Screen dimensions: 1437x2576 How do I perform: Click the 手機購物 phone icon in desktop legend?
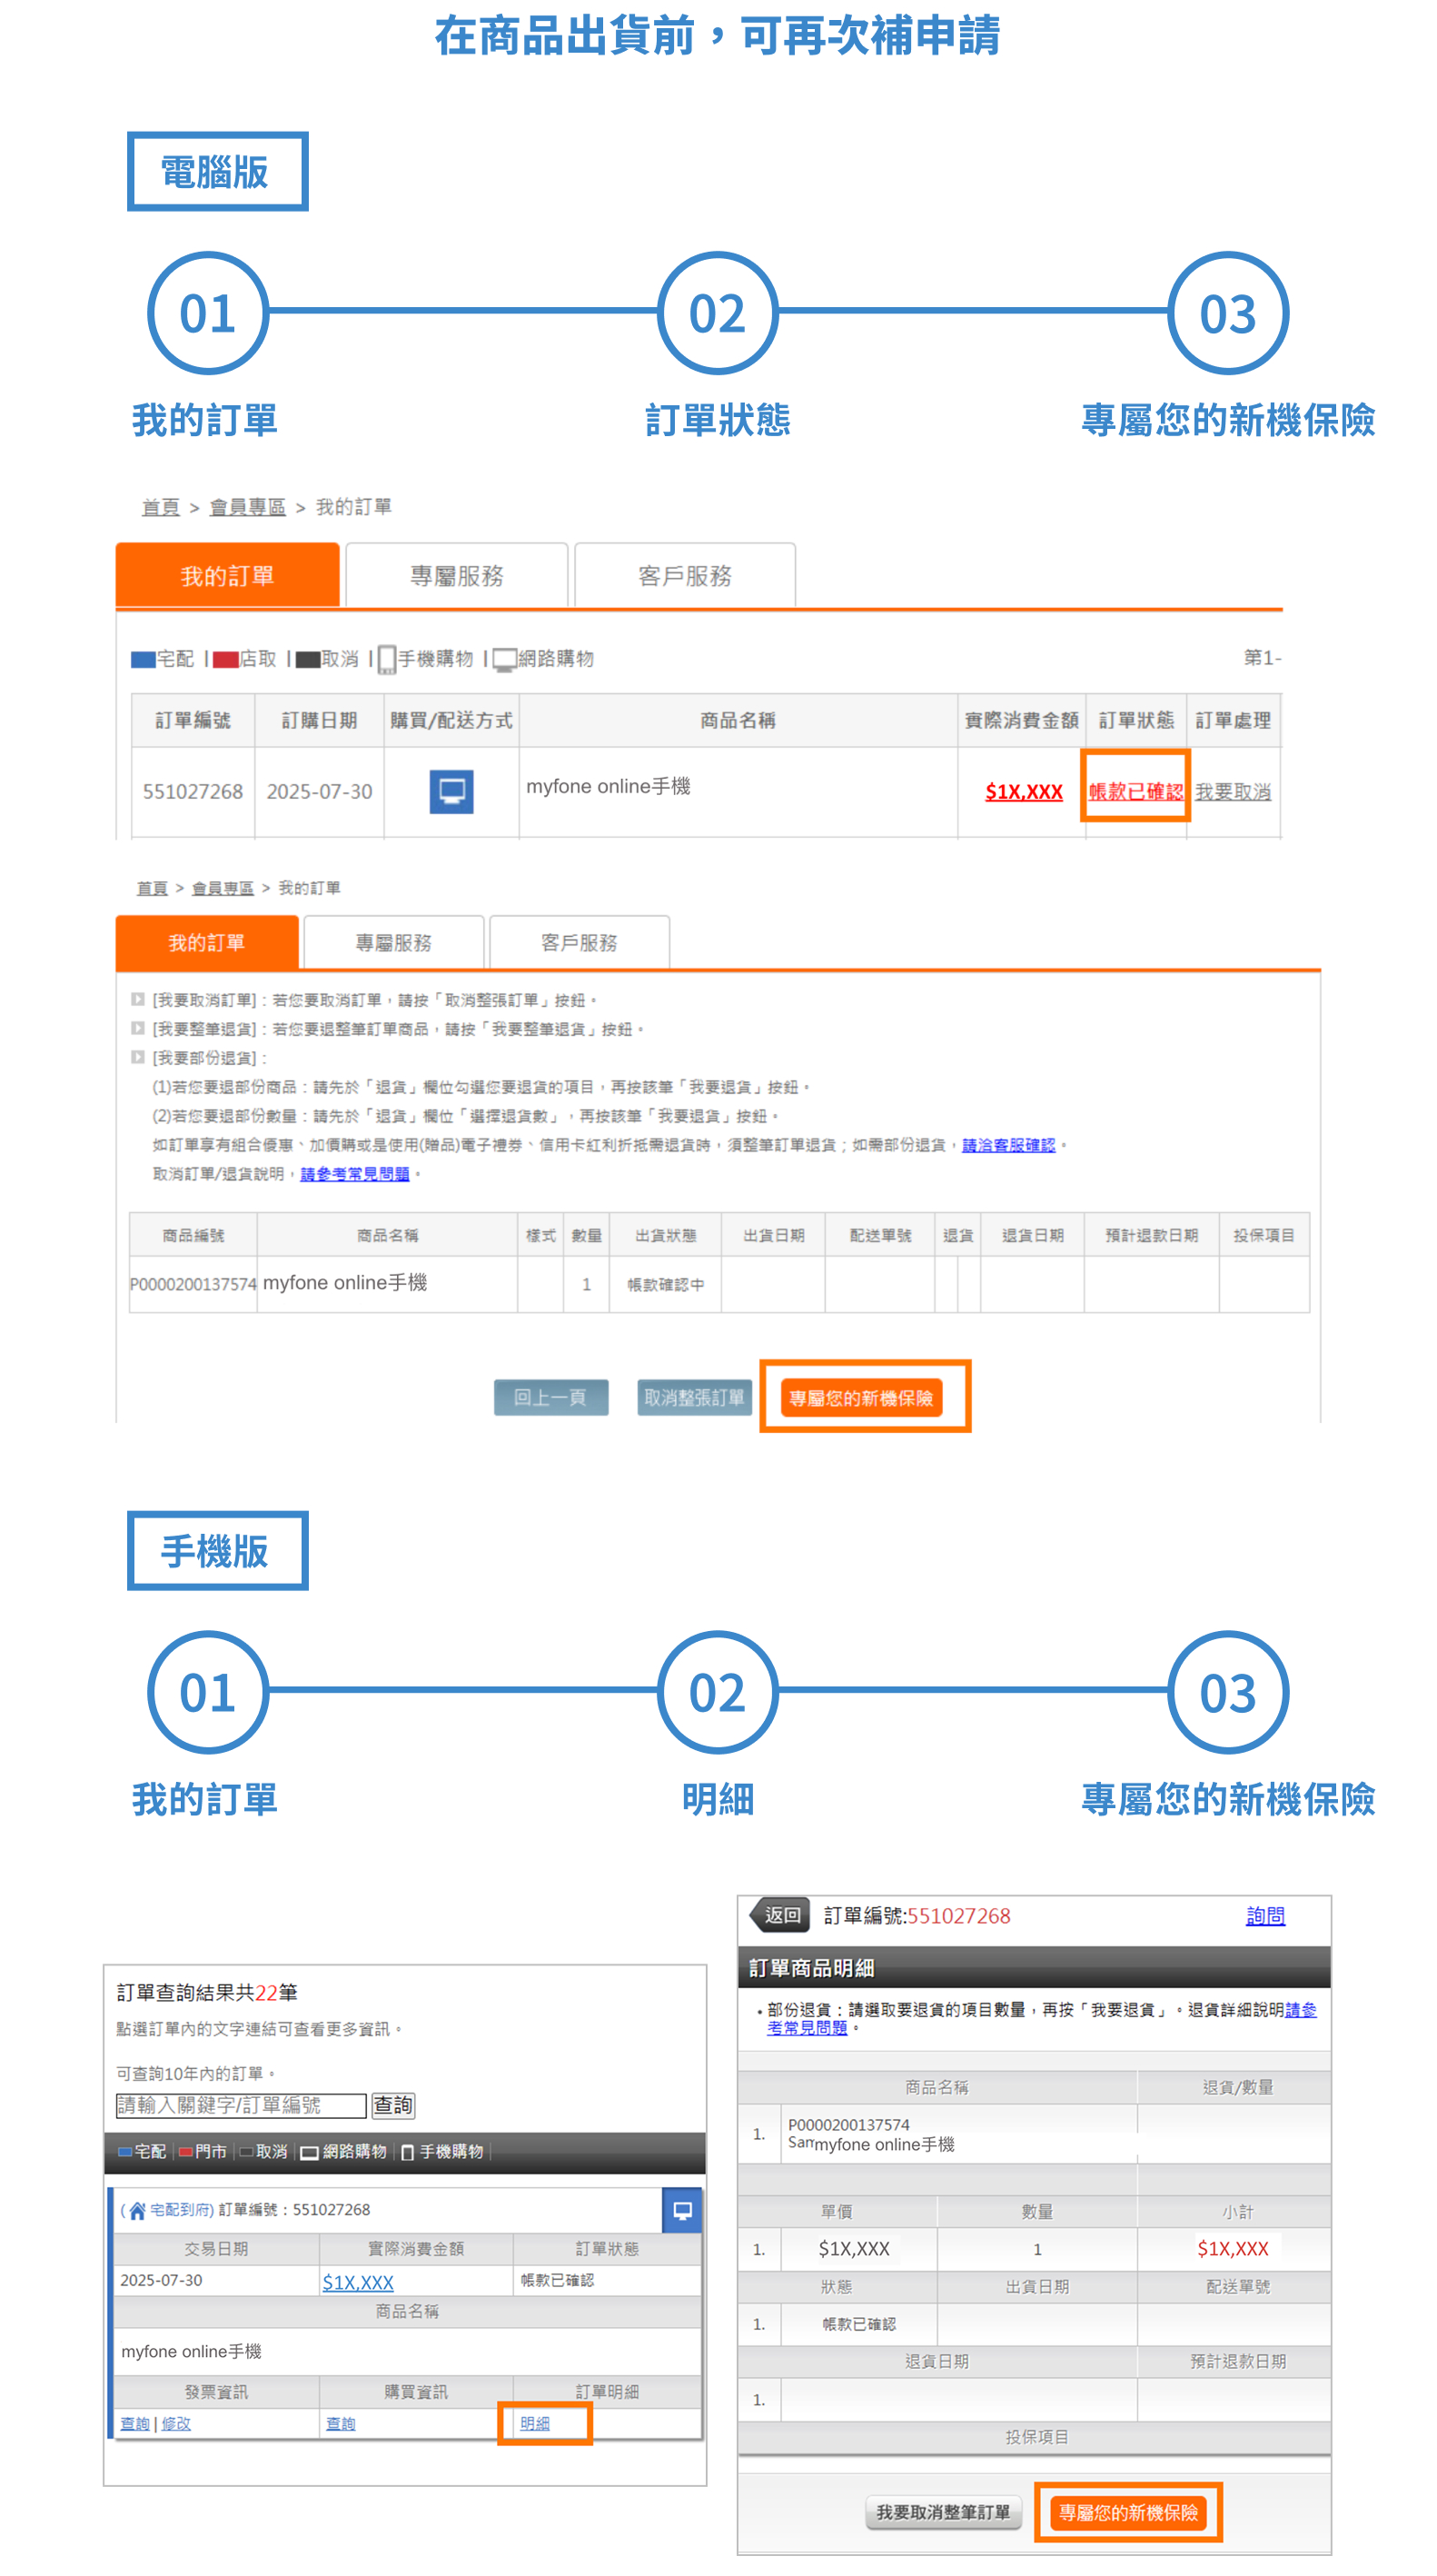pos(387,659)
